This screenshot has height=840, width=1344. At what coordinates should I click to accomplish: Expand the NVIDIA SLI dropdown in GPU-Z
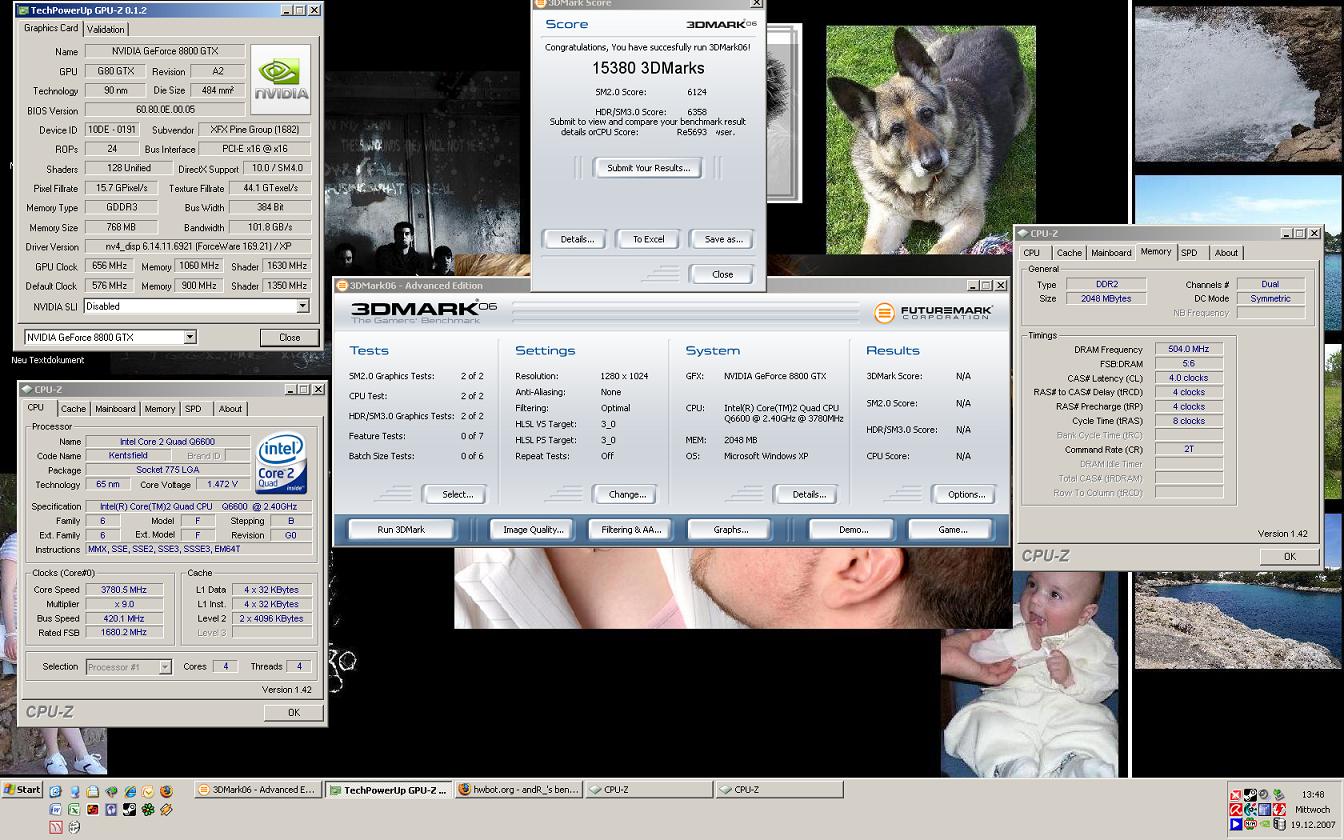click(302, 306)
